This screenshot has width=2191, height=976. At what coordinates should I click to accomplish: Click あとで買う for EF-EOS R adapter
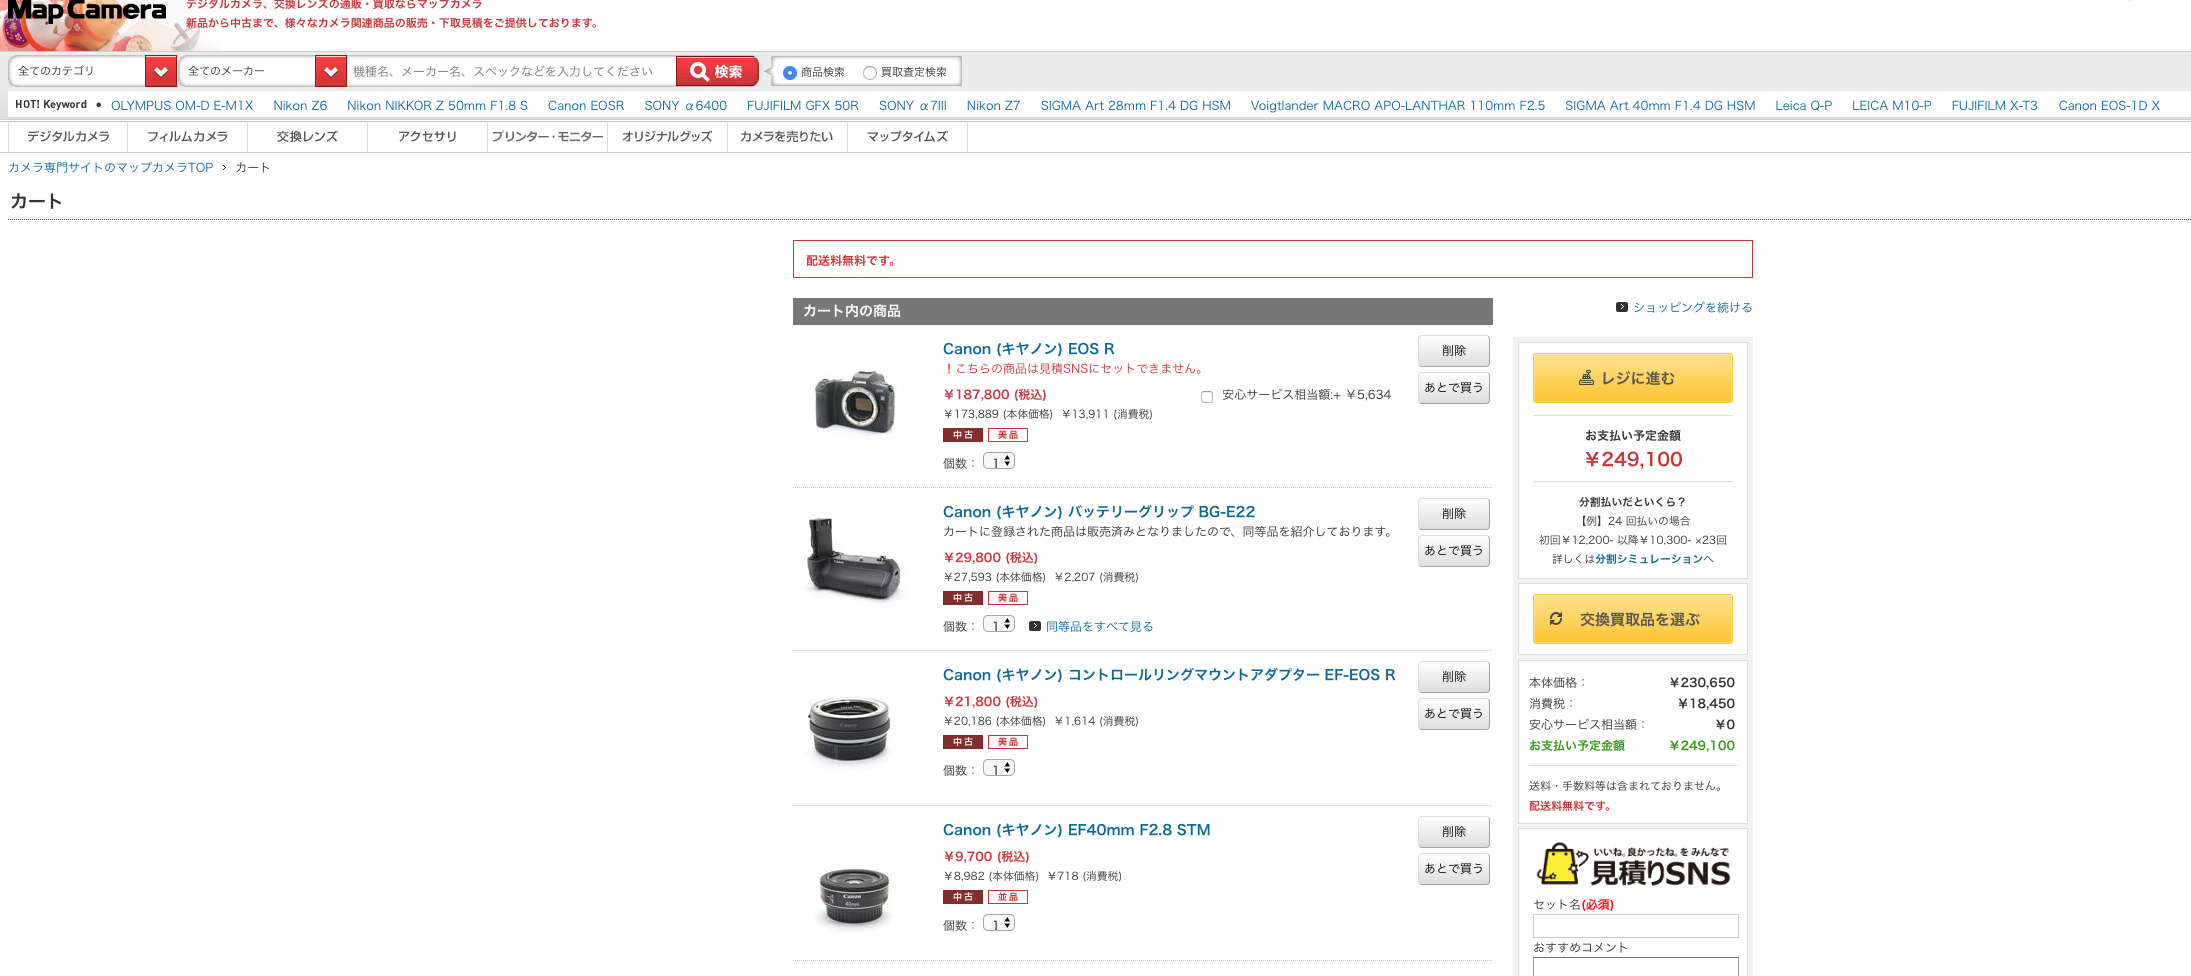tap(1454, 714)
